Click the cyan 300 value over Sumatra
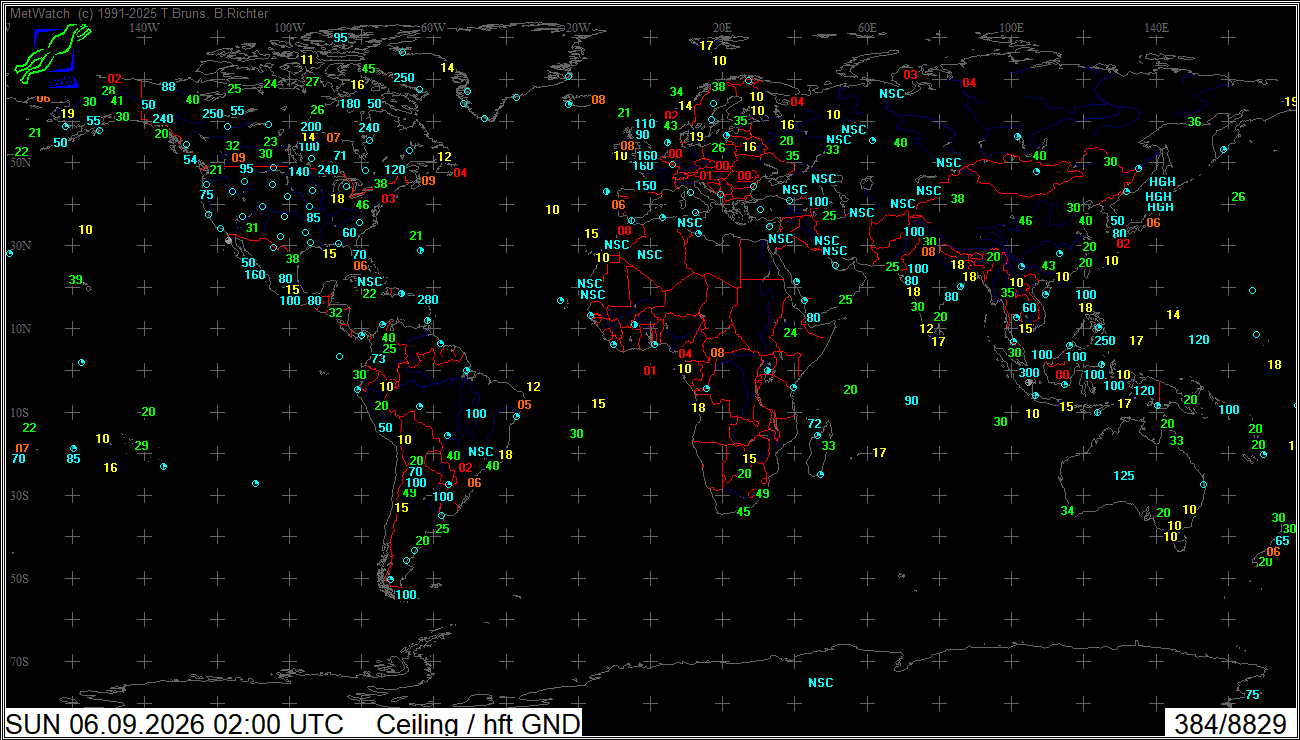 pyautogui.click(x=1029, y=373)
